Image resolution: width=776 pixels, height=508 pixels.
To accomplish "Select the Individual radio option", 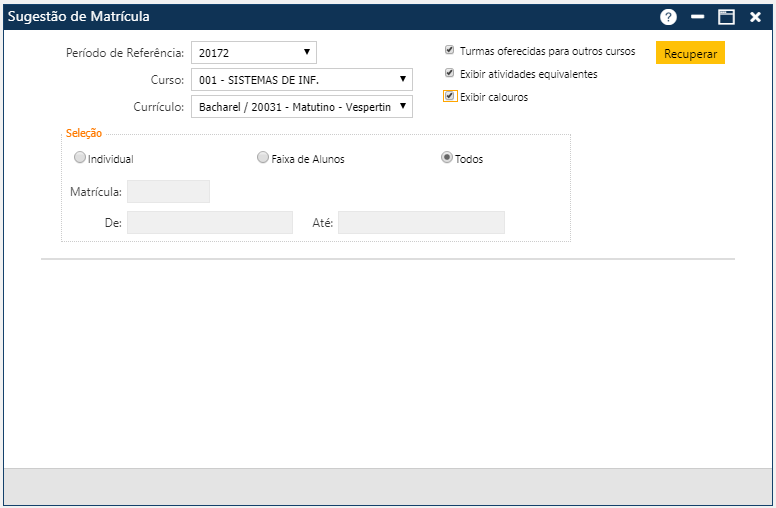I will coord(80,158).
